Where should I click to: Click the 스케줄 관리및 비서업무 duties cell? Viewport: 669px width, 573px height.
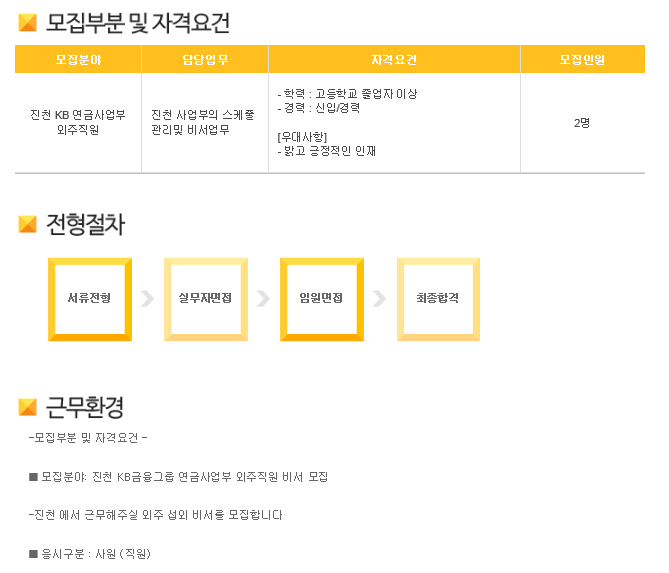tap(204, 122)
